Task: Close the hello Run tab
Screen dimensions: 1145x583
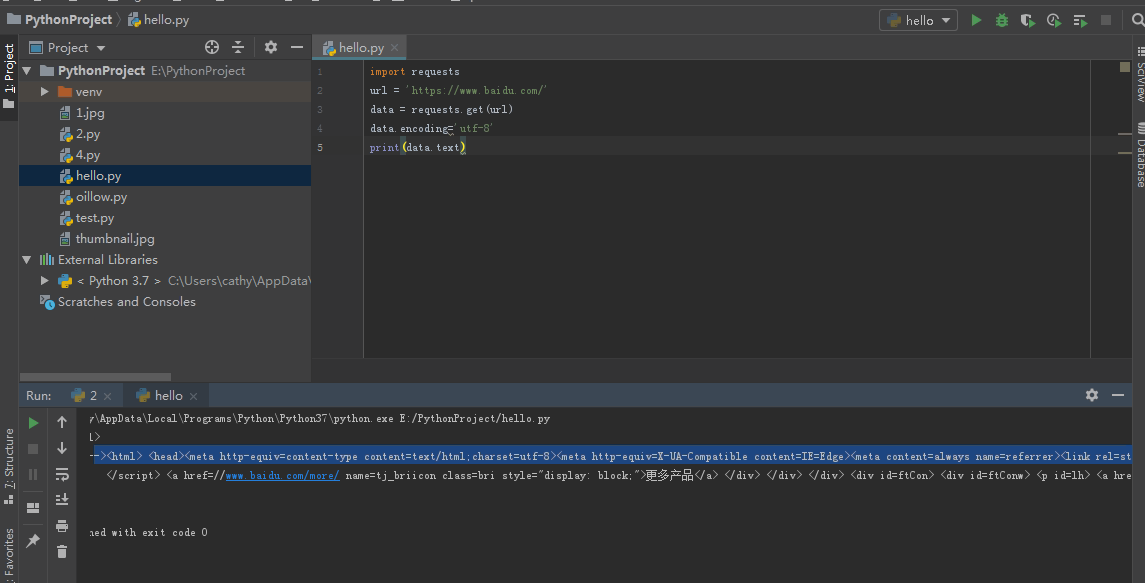Action: tap(194, 396)
